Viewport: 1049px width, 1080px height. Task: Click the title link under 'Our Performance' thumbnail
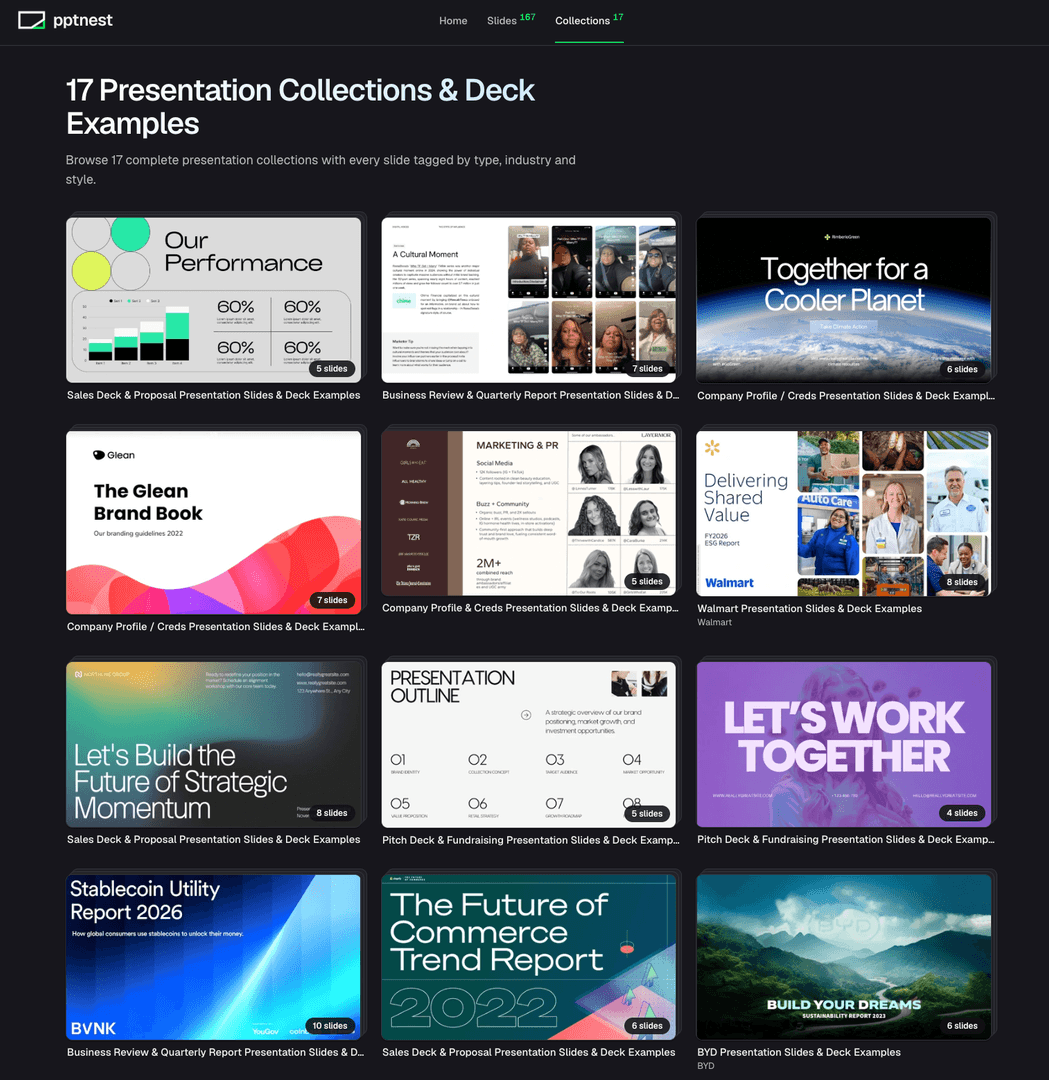point(214,395)
